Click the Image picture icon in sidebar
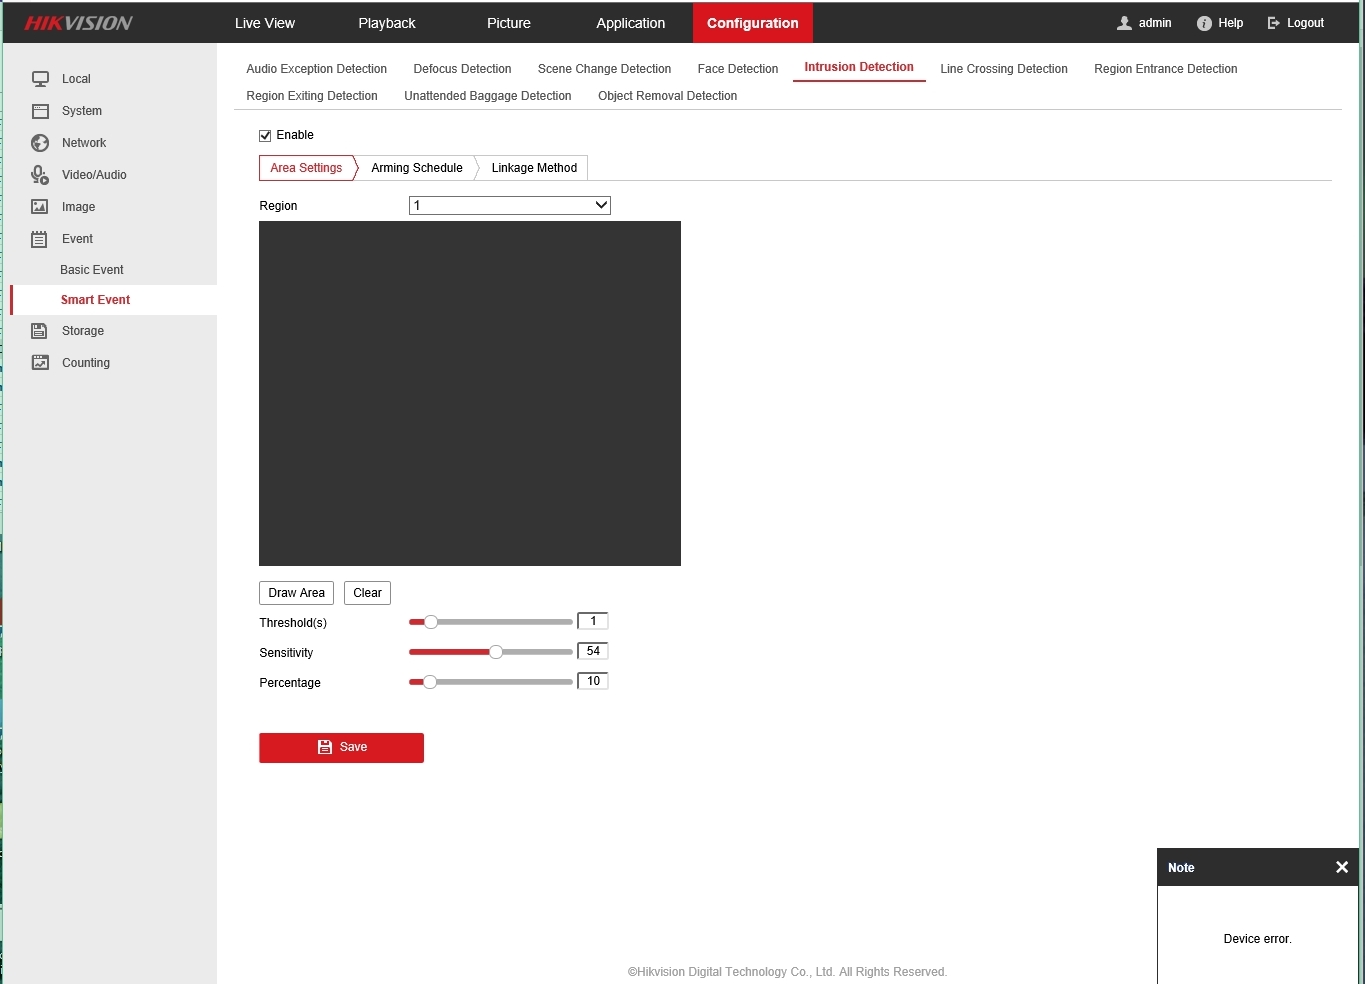Screen dimensions: 1365x984 [40, 207]
